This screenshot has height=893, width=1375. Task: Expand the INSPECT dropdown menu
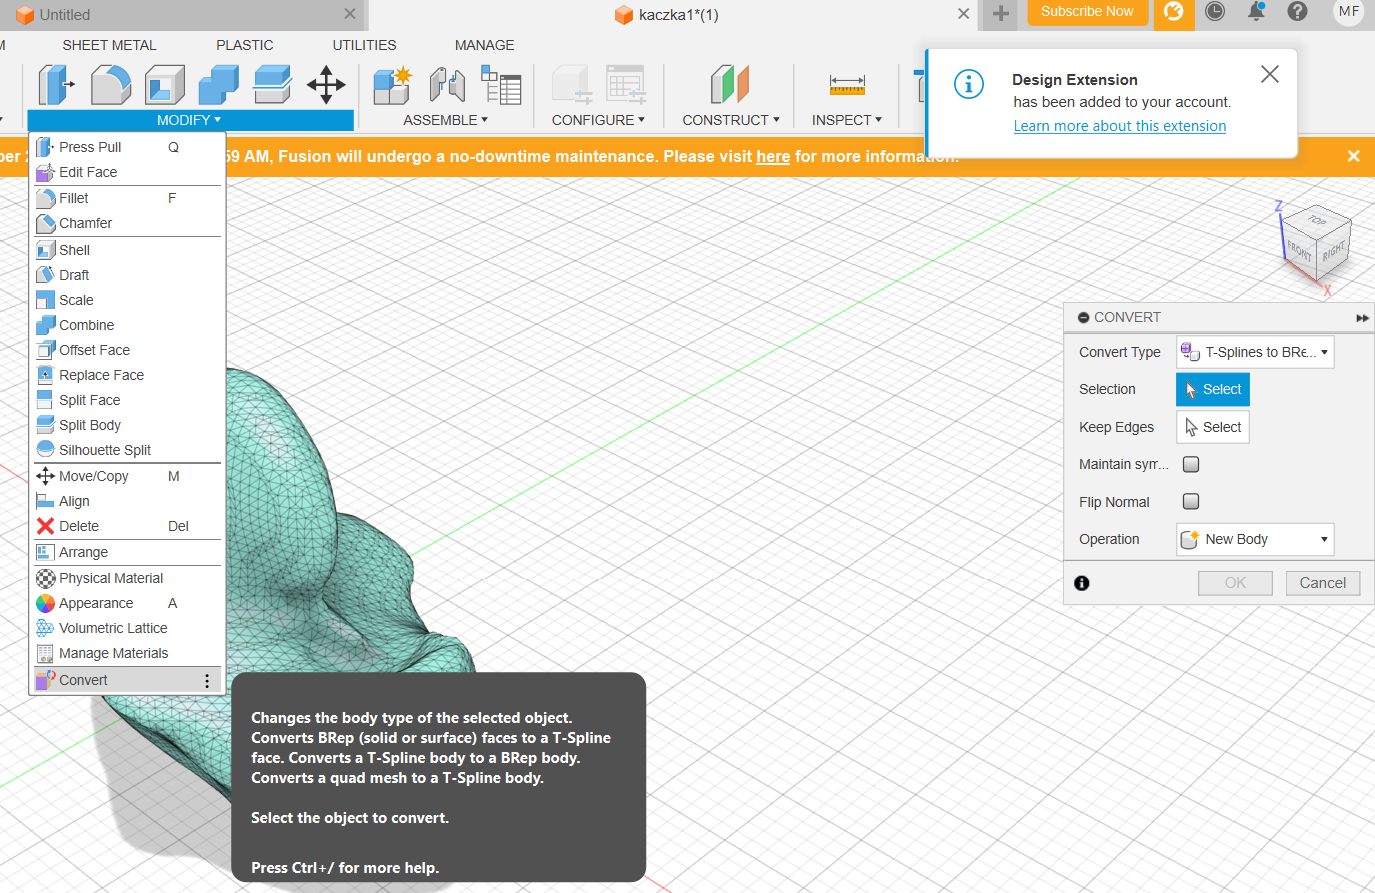847,120
